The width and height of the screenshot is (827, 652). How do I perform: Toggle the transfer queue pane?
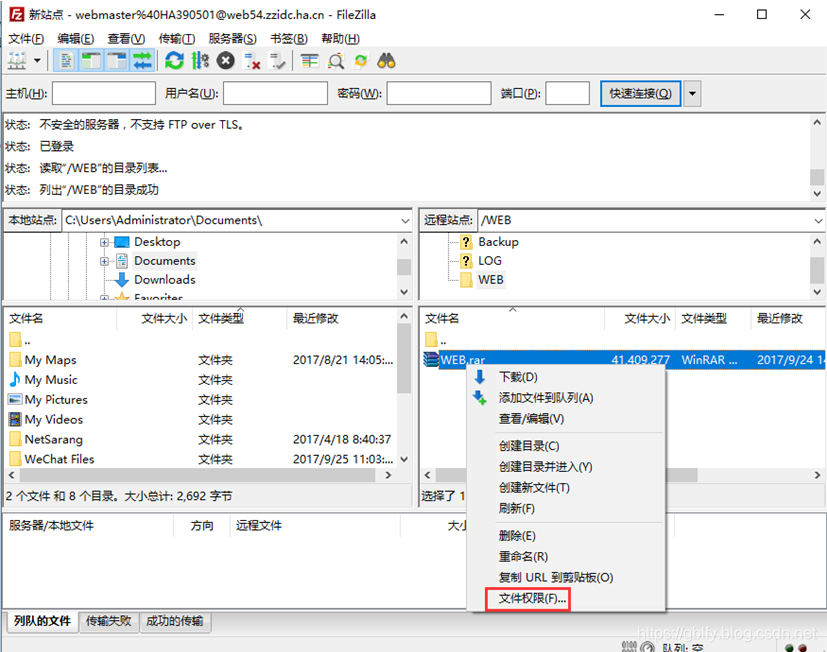[141, 61]
